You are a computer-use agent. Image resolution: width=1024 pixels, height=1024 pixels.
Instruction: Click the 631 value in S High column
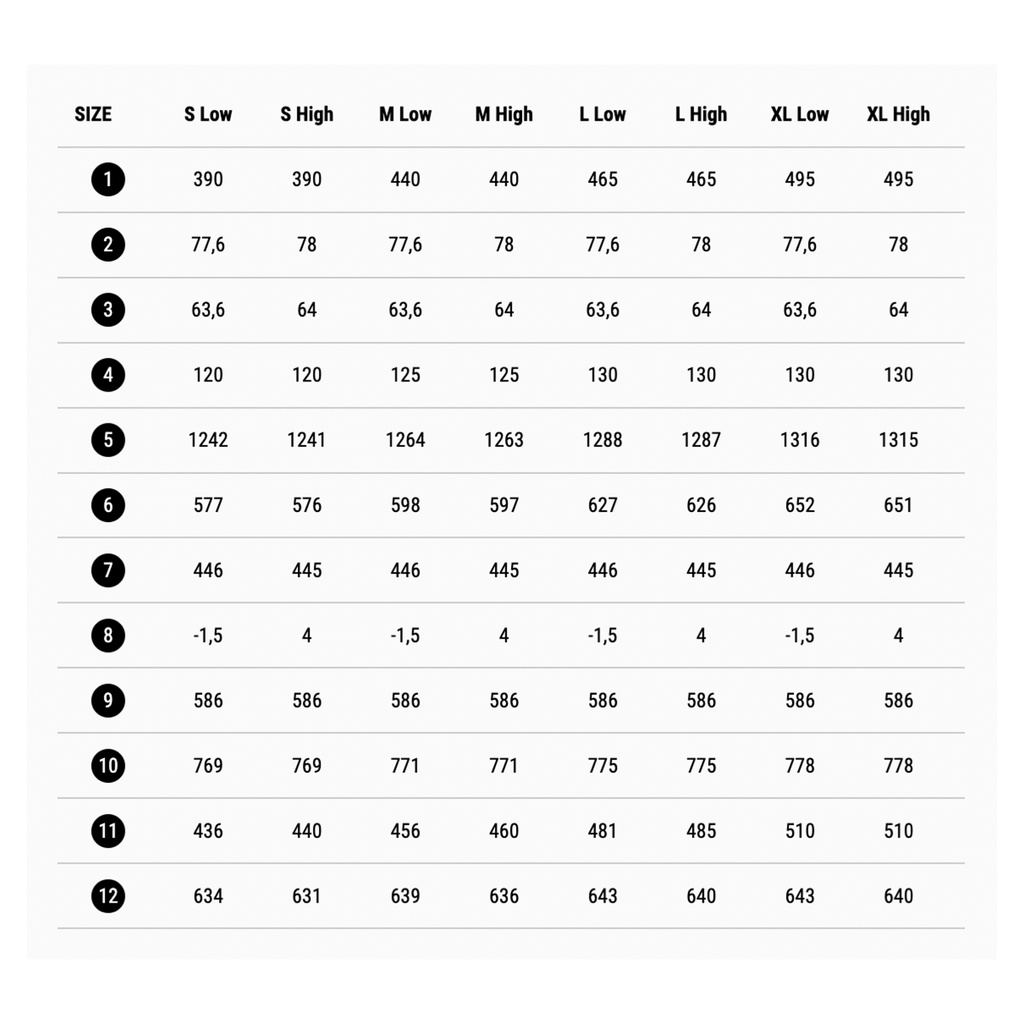[306, 896]
